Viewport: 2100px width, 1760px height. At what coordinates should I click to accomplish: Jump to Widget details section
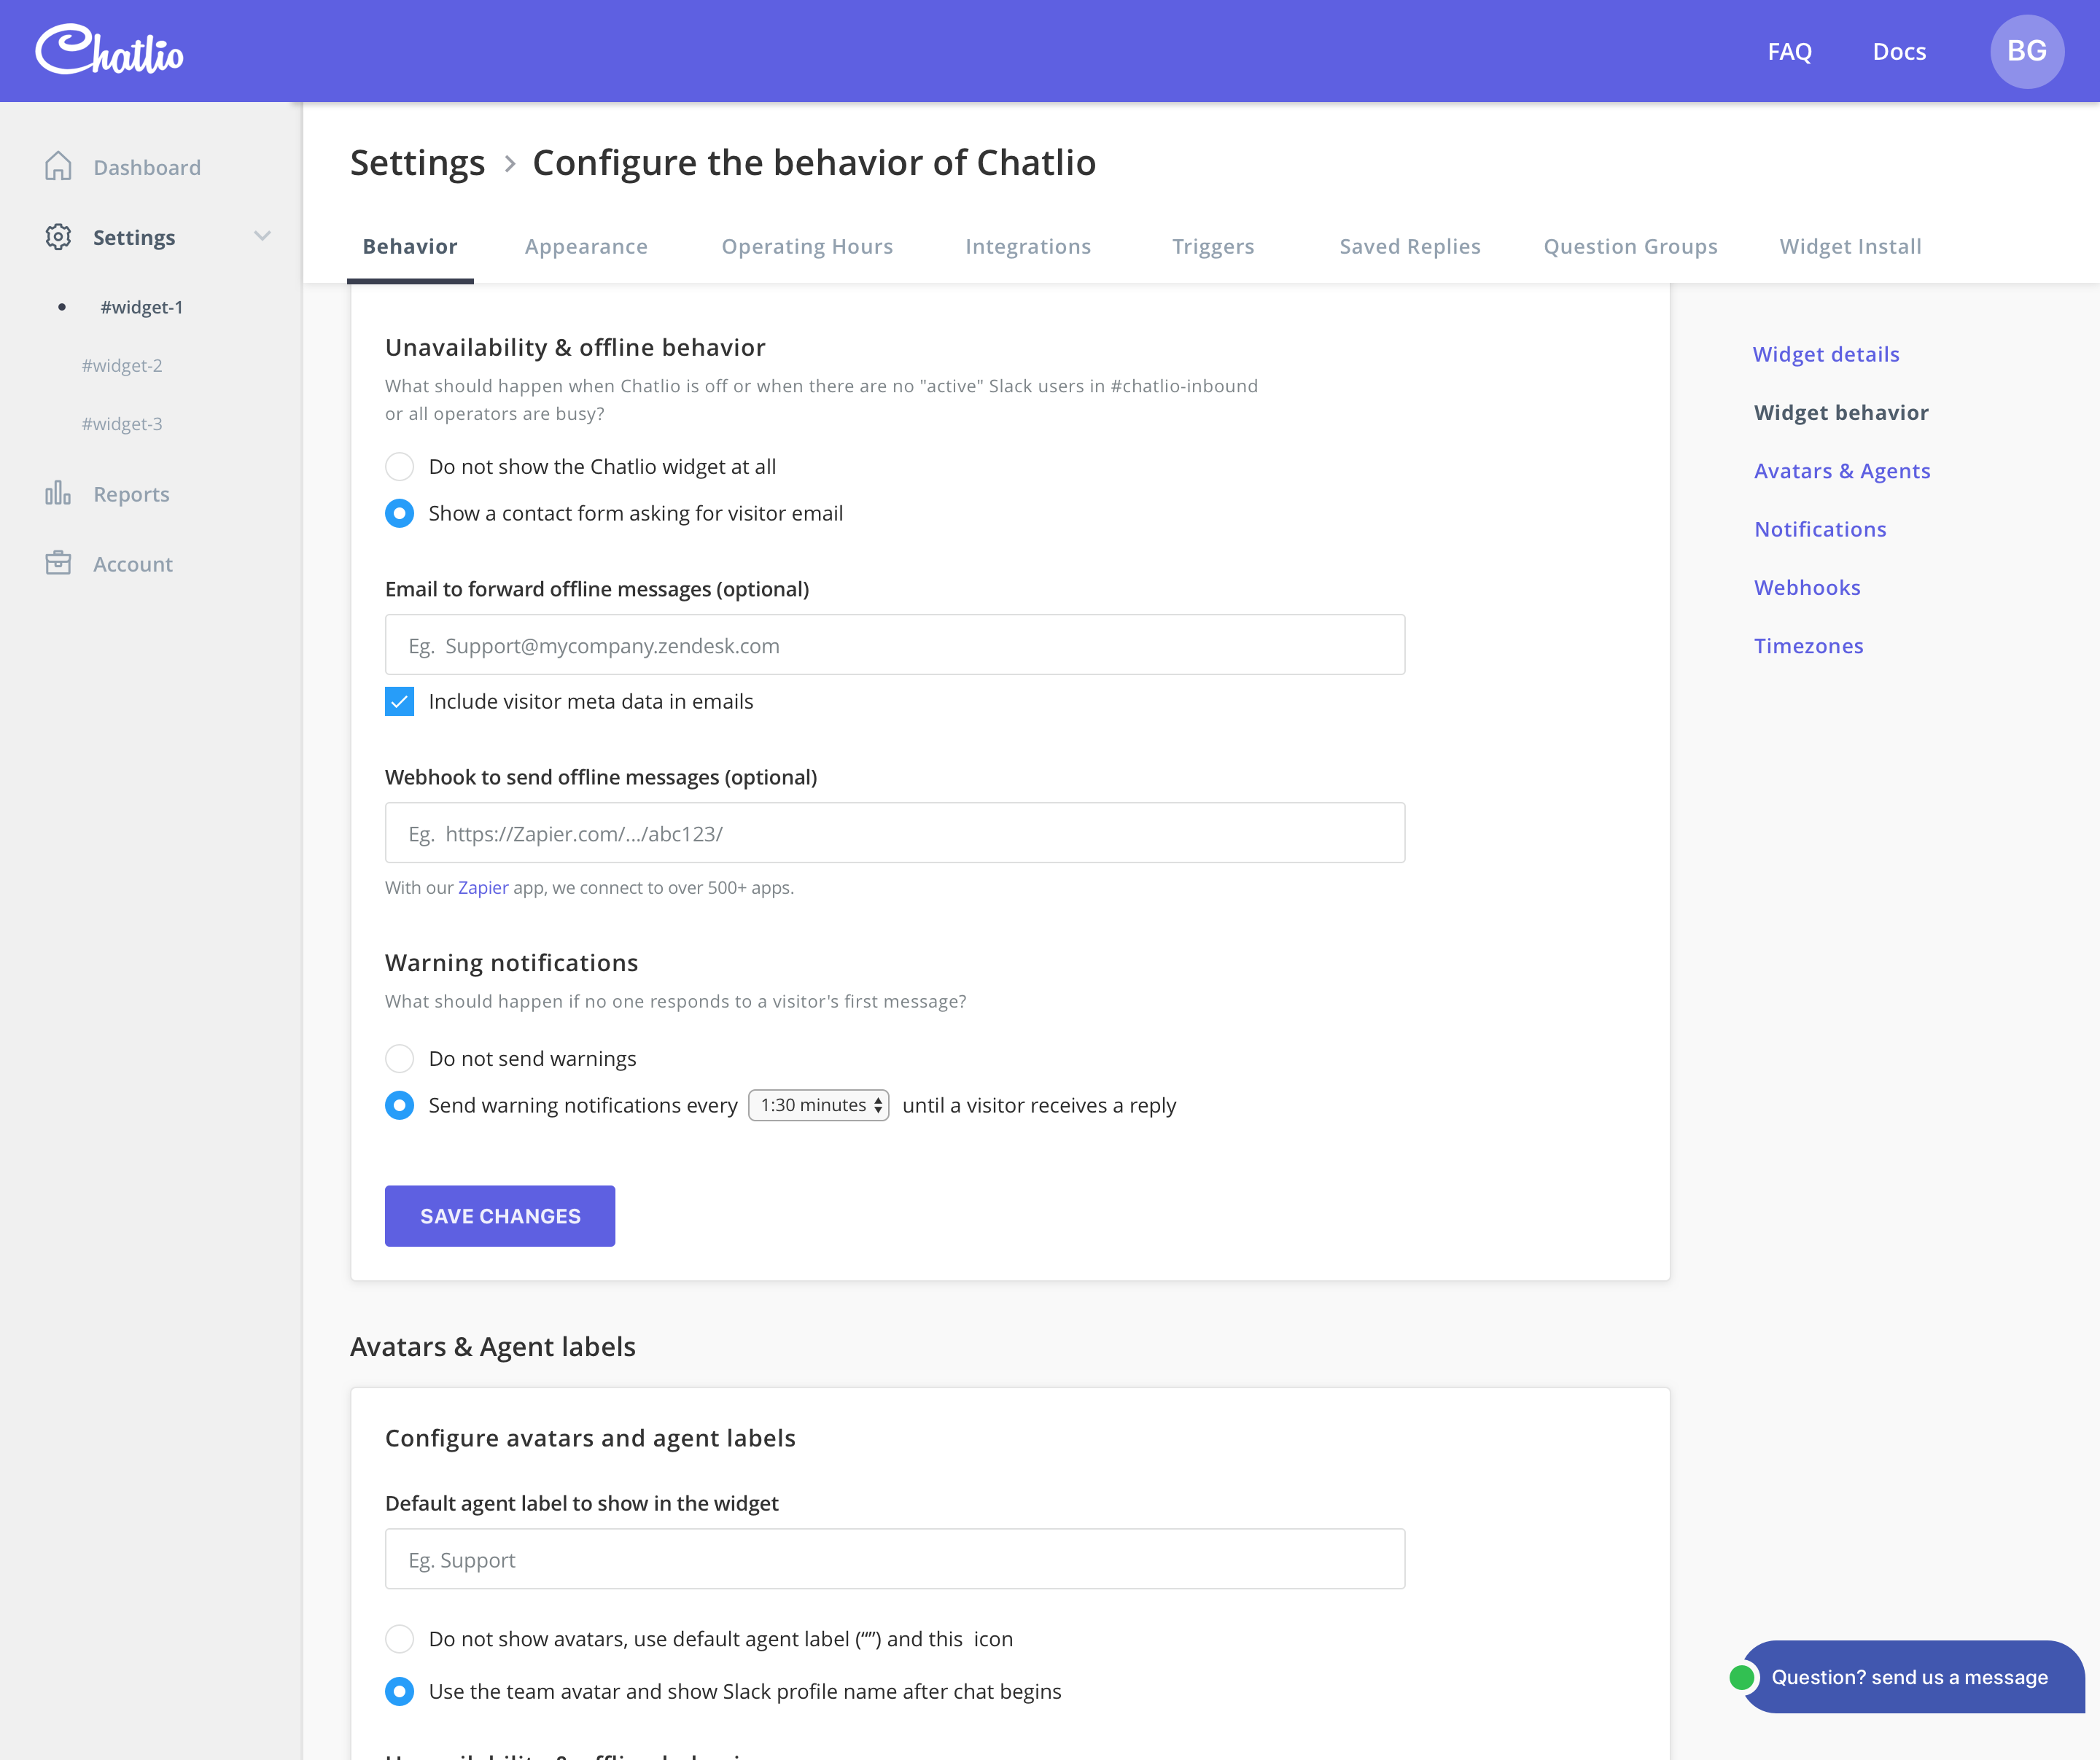(x=1826, y=354)
